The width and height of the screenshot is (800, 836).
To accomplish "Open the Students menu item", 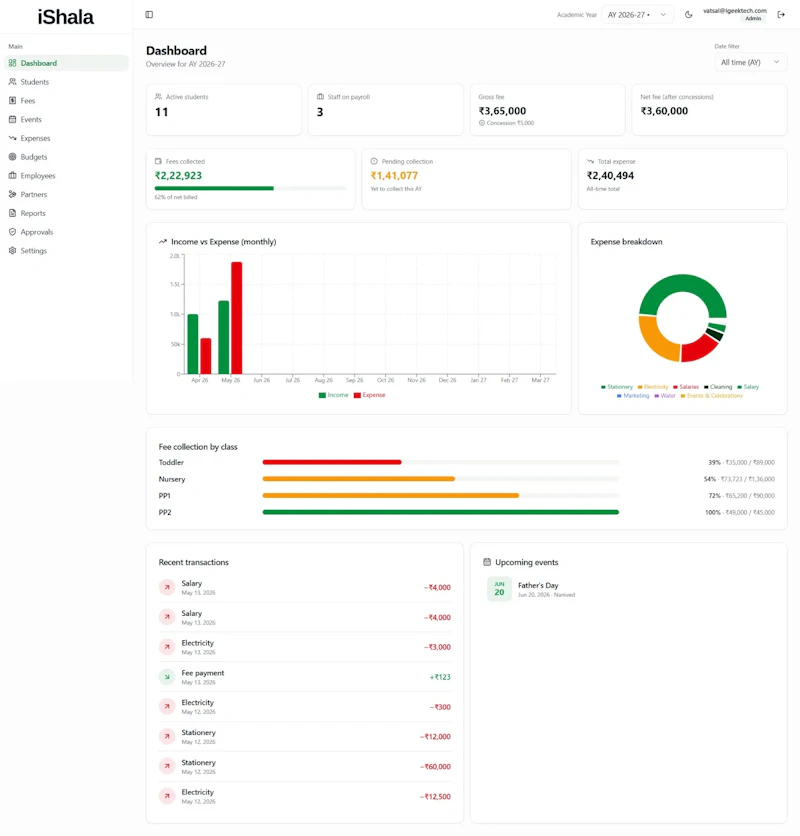I will [x=66, y=82].
